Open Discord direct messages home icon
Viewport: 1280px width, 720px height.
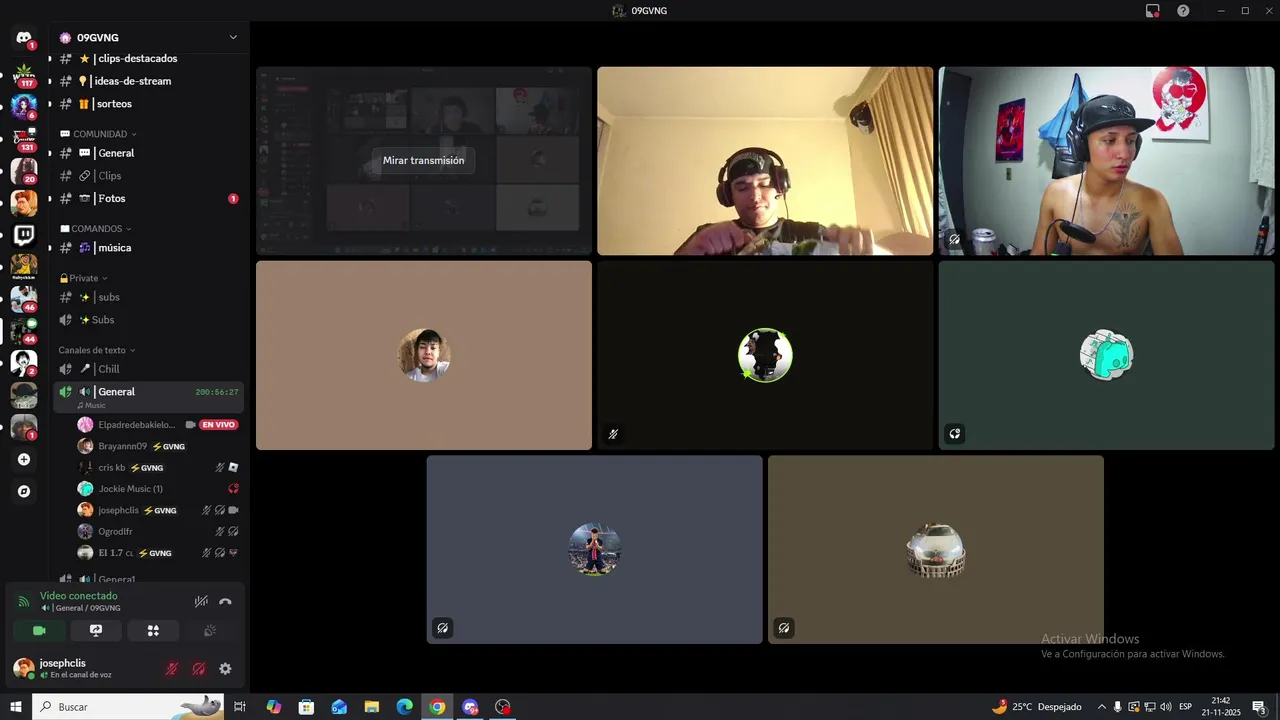pos(24,39)
